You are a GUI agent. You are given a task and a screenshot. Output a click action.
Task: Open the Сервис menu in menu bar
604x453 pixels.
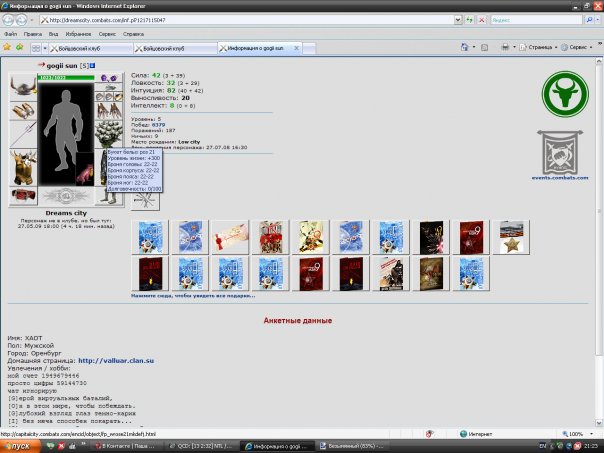(x=107, y=34)
